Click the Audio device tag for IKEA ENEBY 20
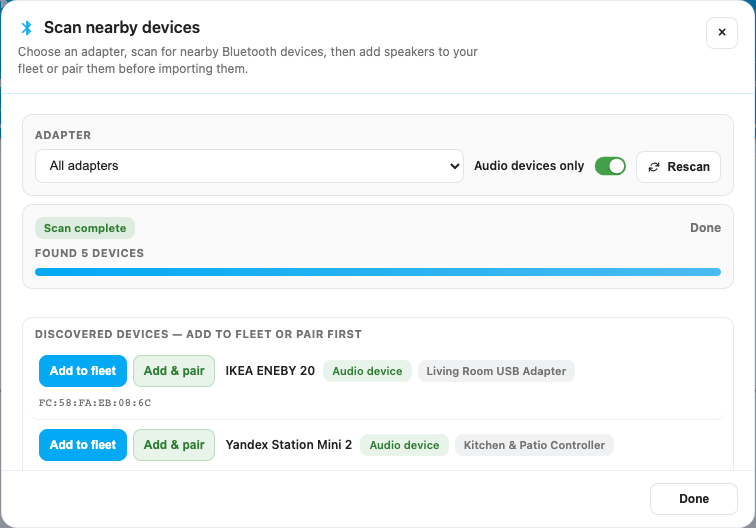The height and width of the screenshot is (528, 756). (367, 371)
